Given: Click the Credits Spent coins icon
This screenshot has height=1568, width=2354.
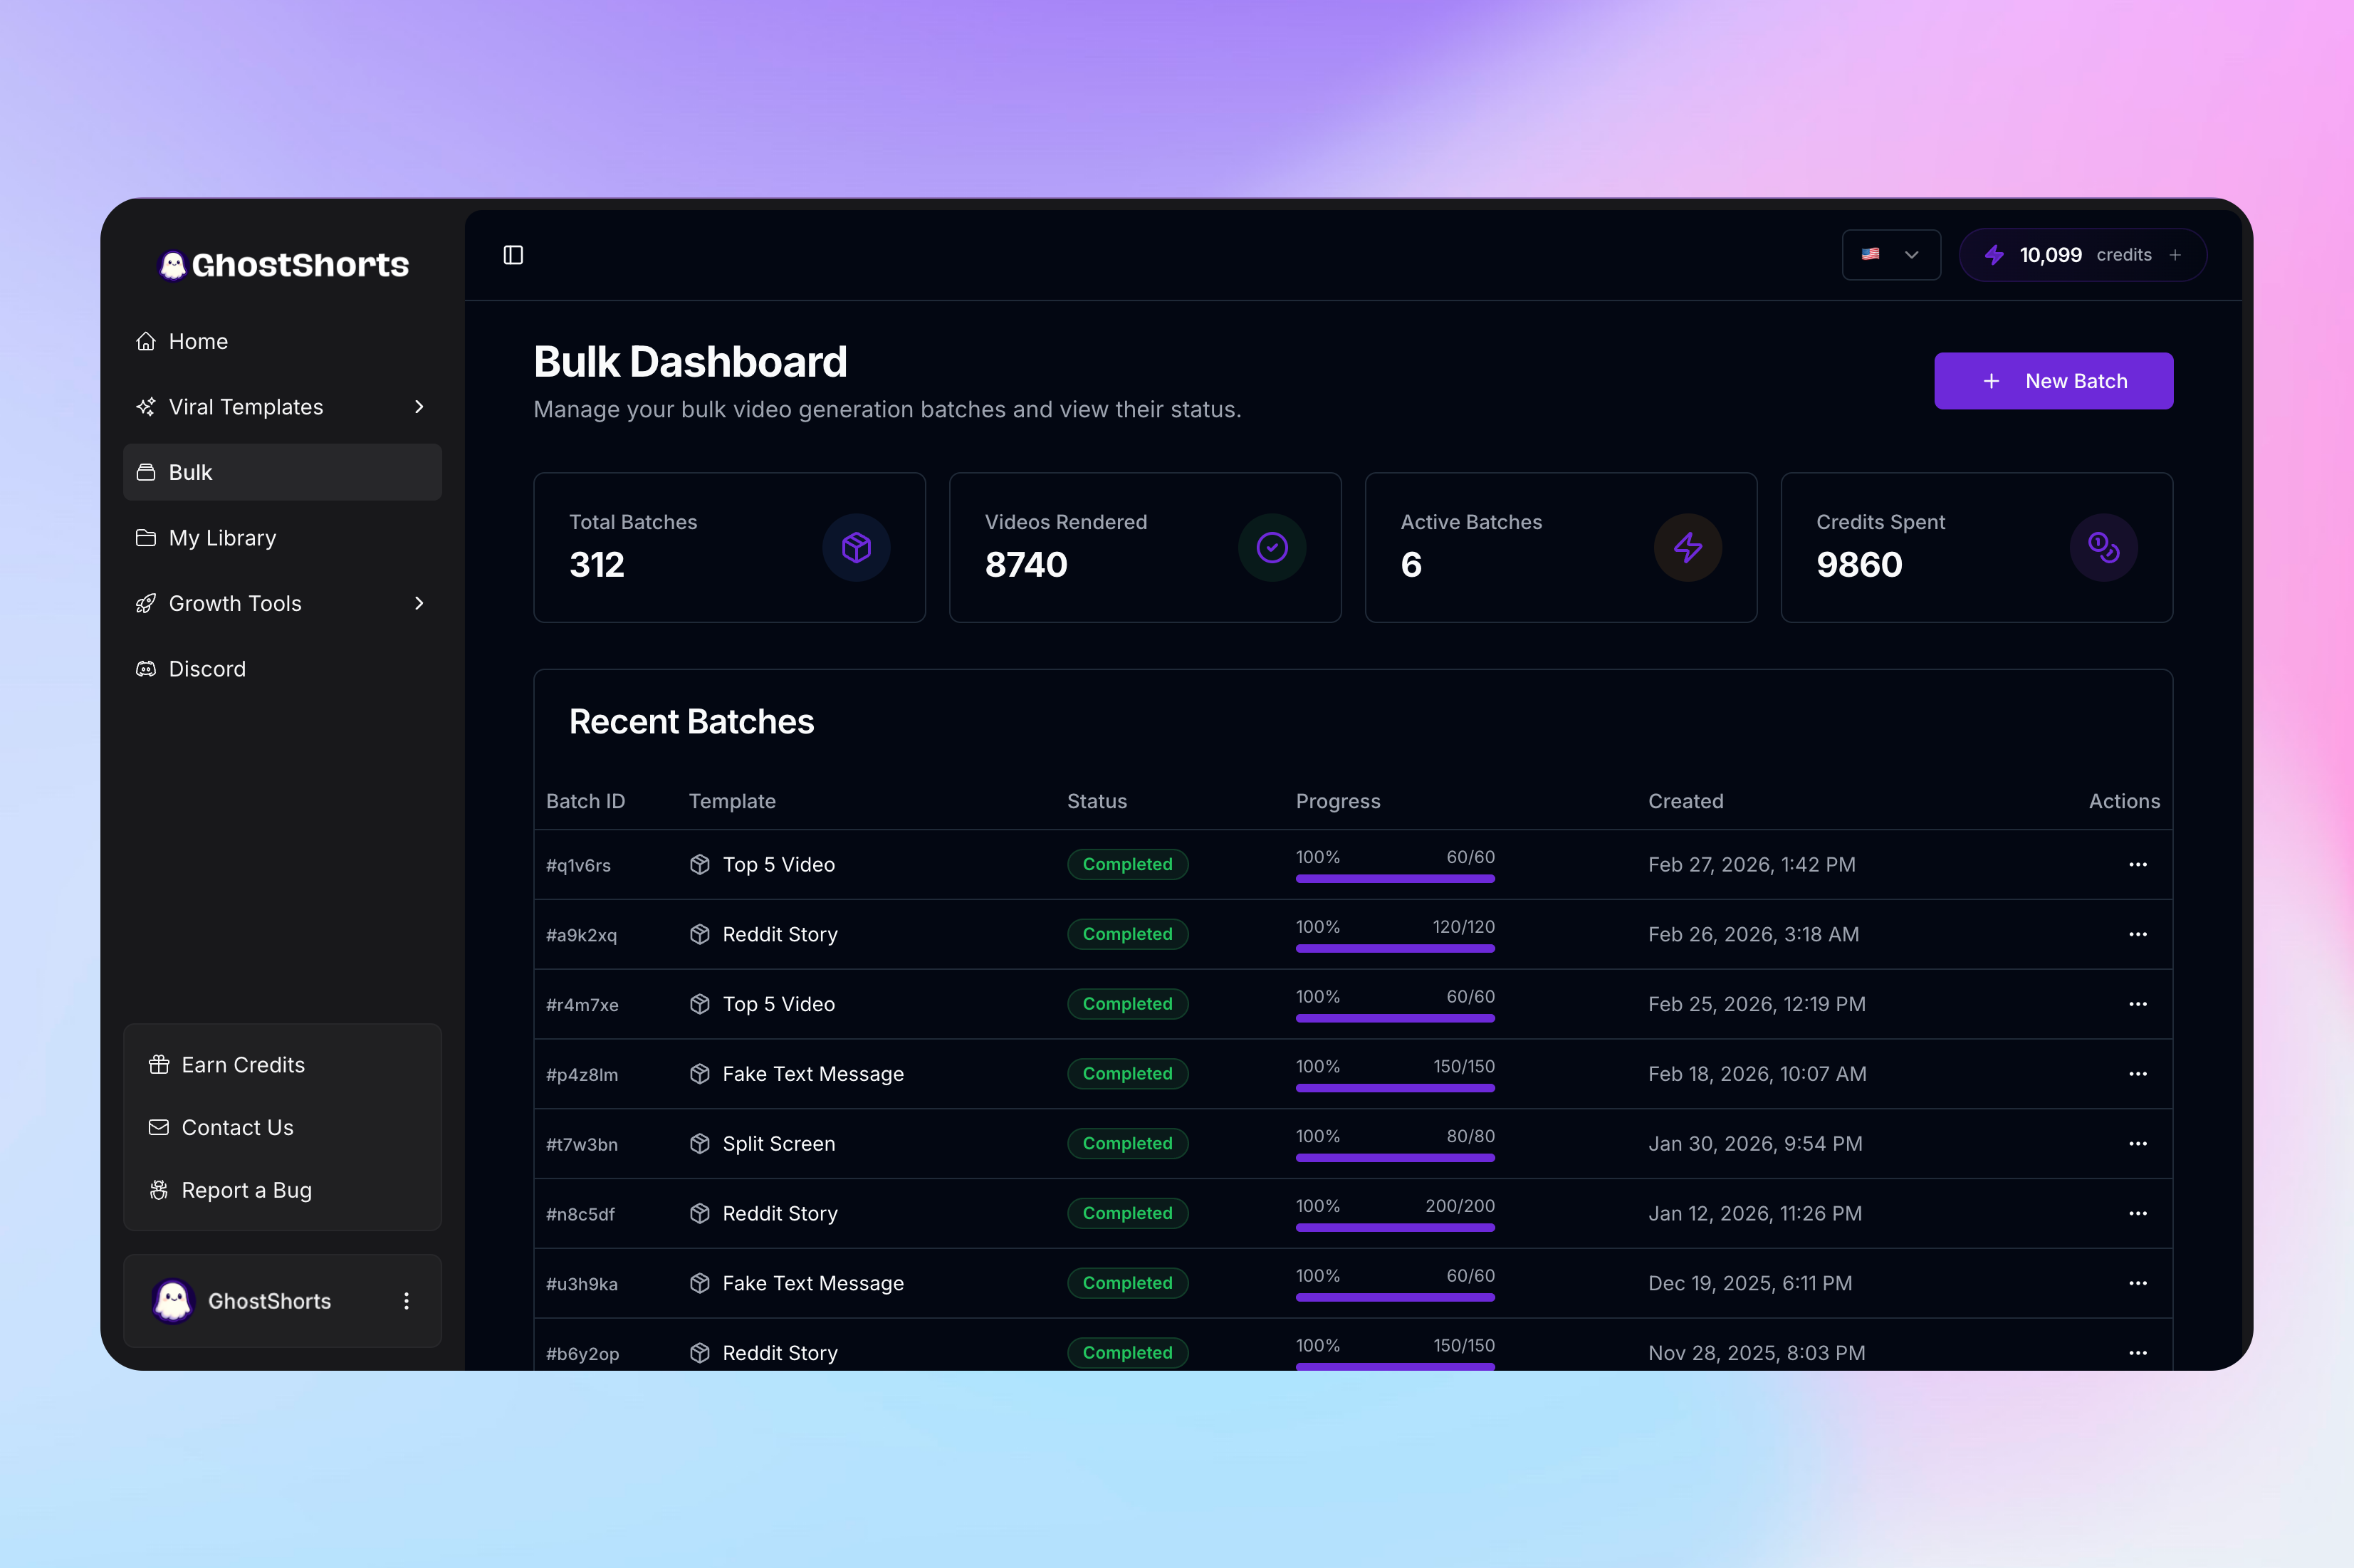Looking at the screenshot, I should coord(2103,548).
